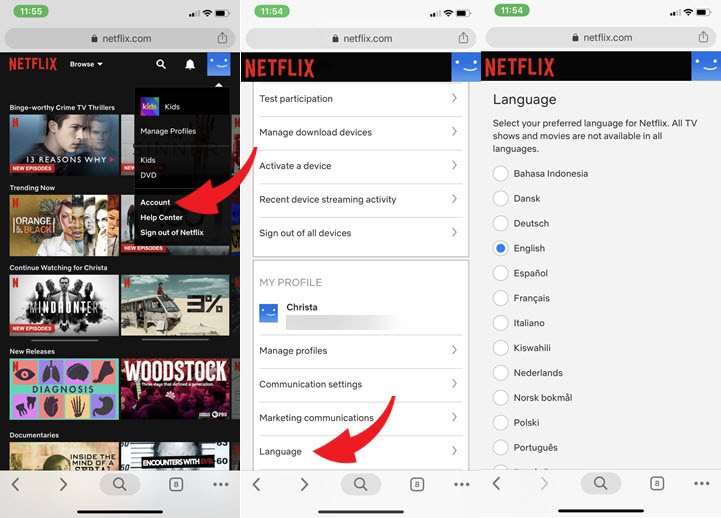Select Norsk bokmål language radio button
Screen dimensions: 721x518
[500, 397]
